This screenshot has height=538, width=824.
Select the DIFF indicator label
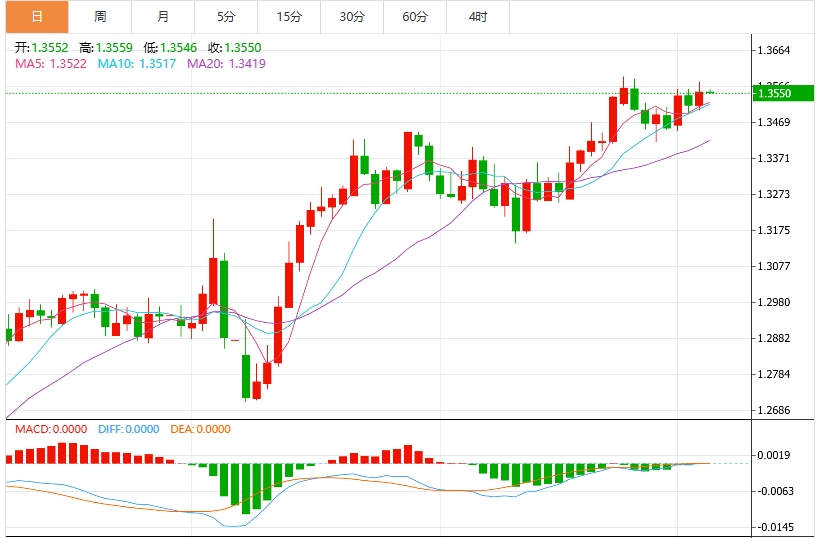(128, 429)
